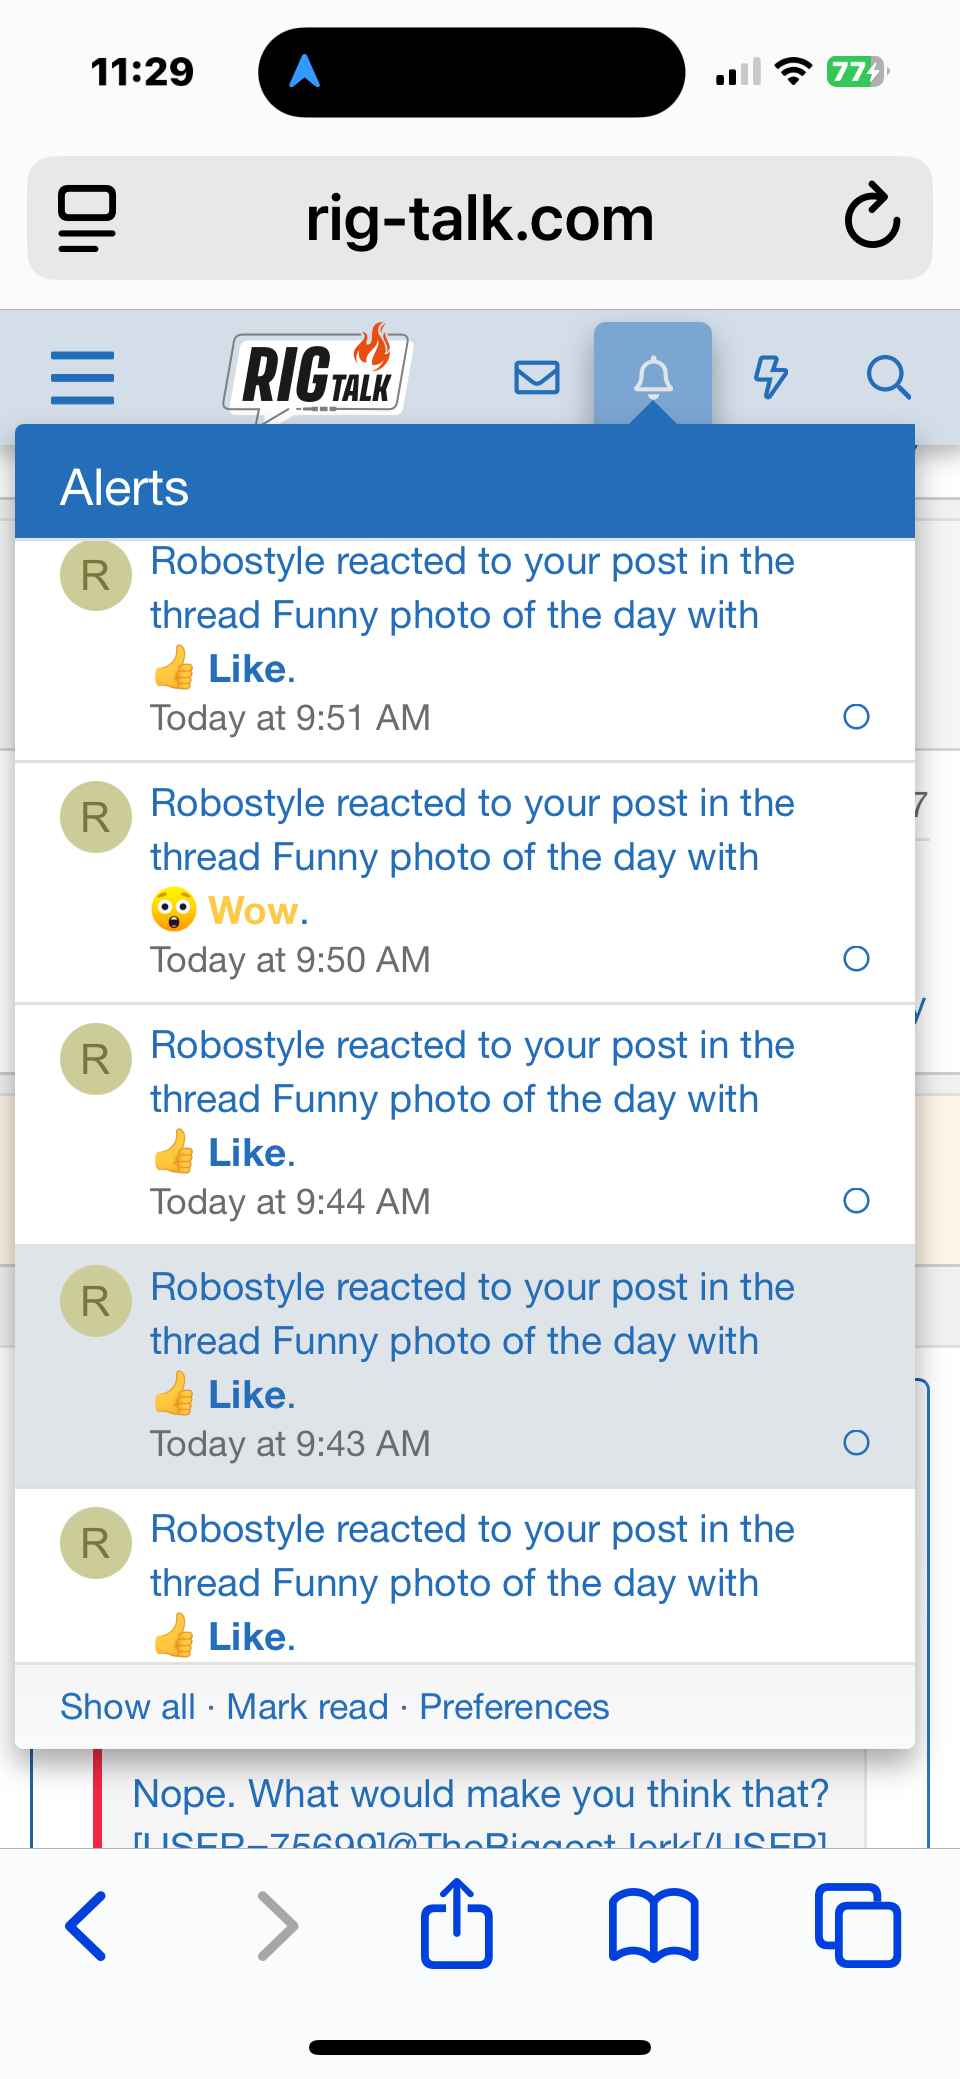
Task: Open Robostyle's avatar on Wow alert
Action: click(96, 817)
